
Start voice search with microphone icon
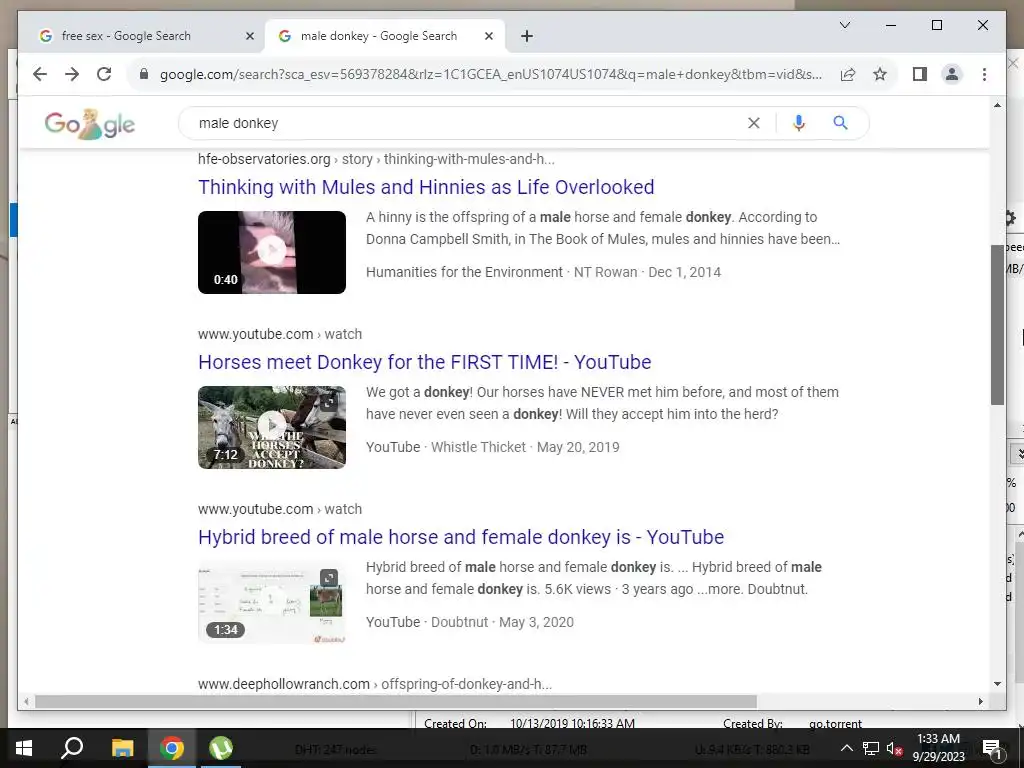click(x=799, y=123)
